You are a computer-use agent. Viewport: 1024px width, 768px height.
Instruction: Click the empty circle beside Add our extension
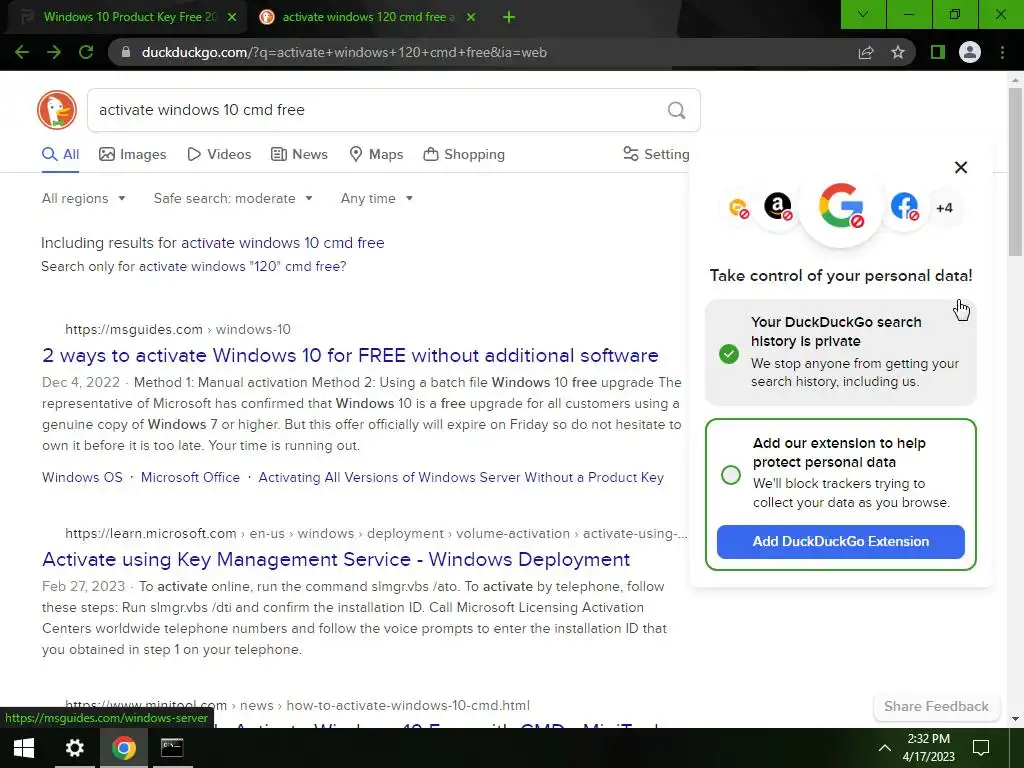point(731,475)
